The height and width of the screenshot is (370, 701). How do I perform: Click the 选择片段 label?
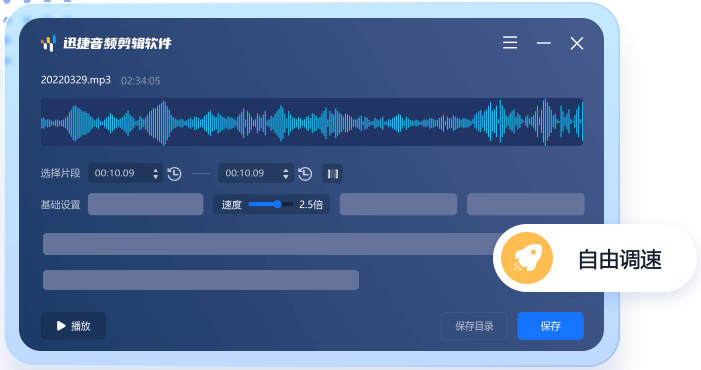coord(60,173)
